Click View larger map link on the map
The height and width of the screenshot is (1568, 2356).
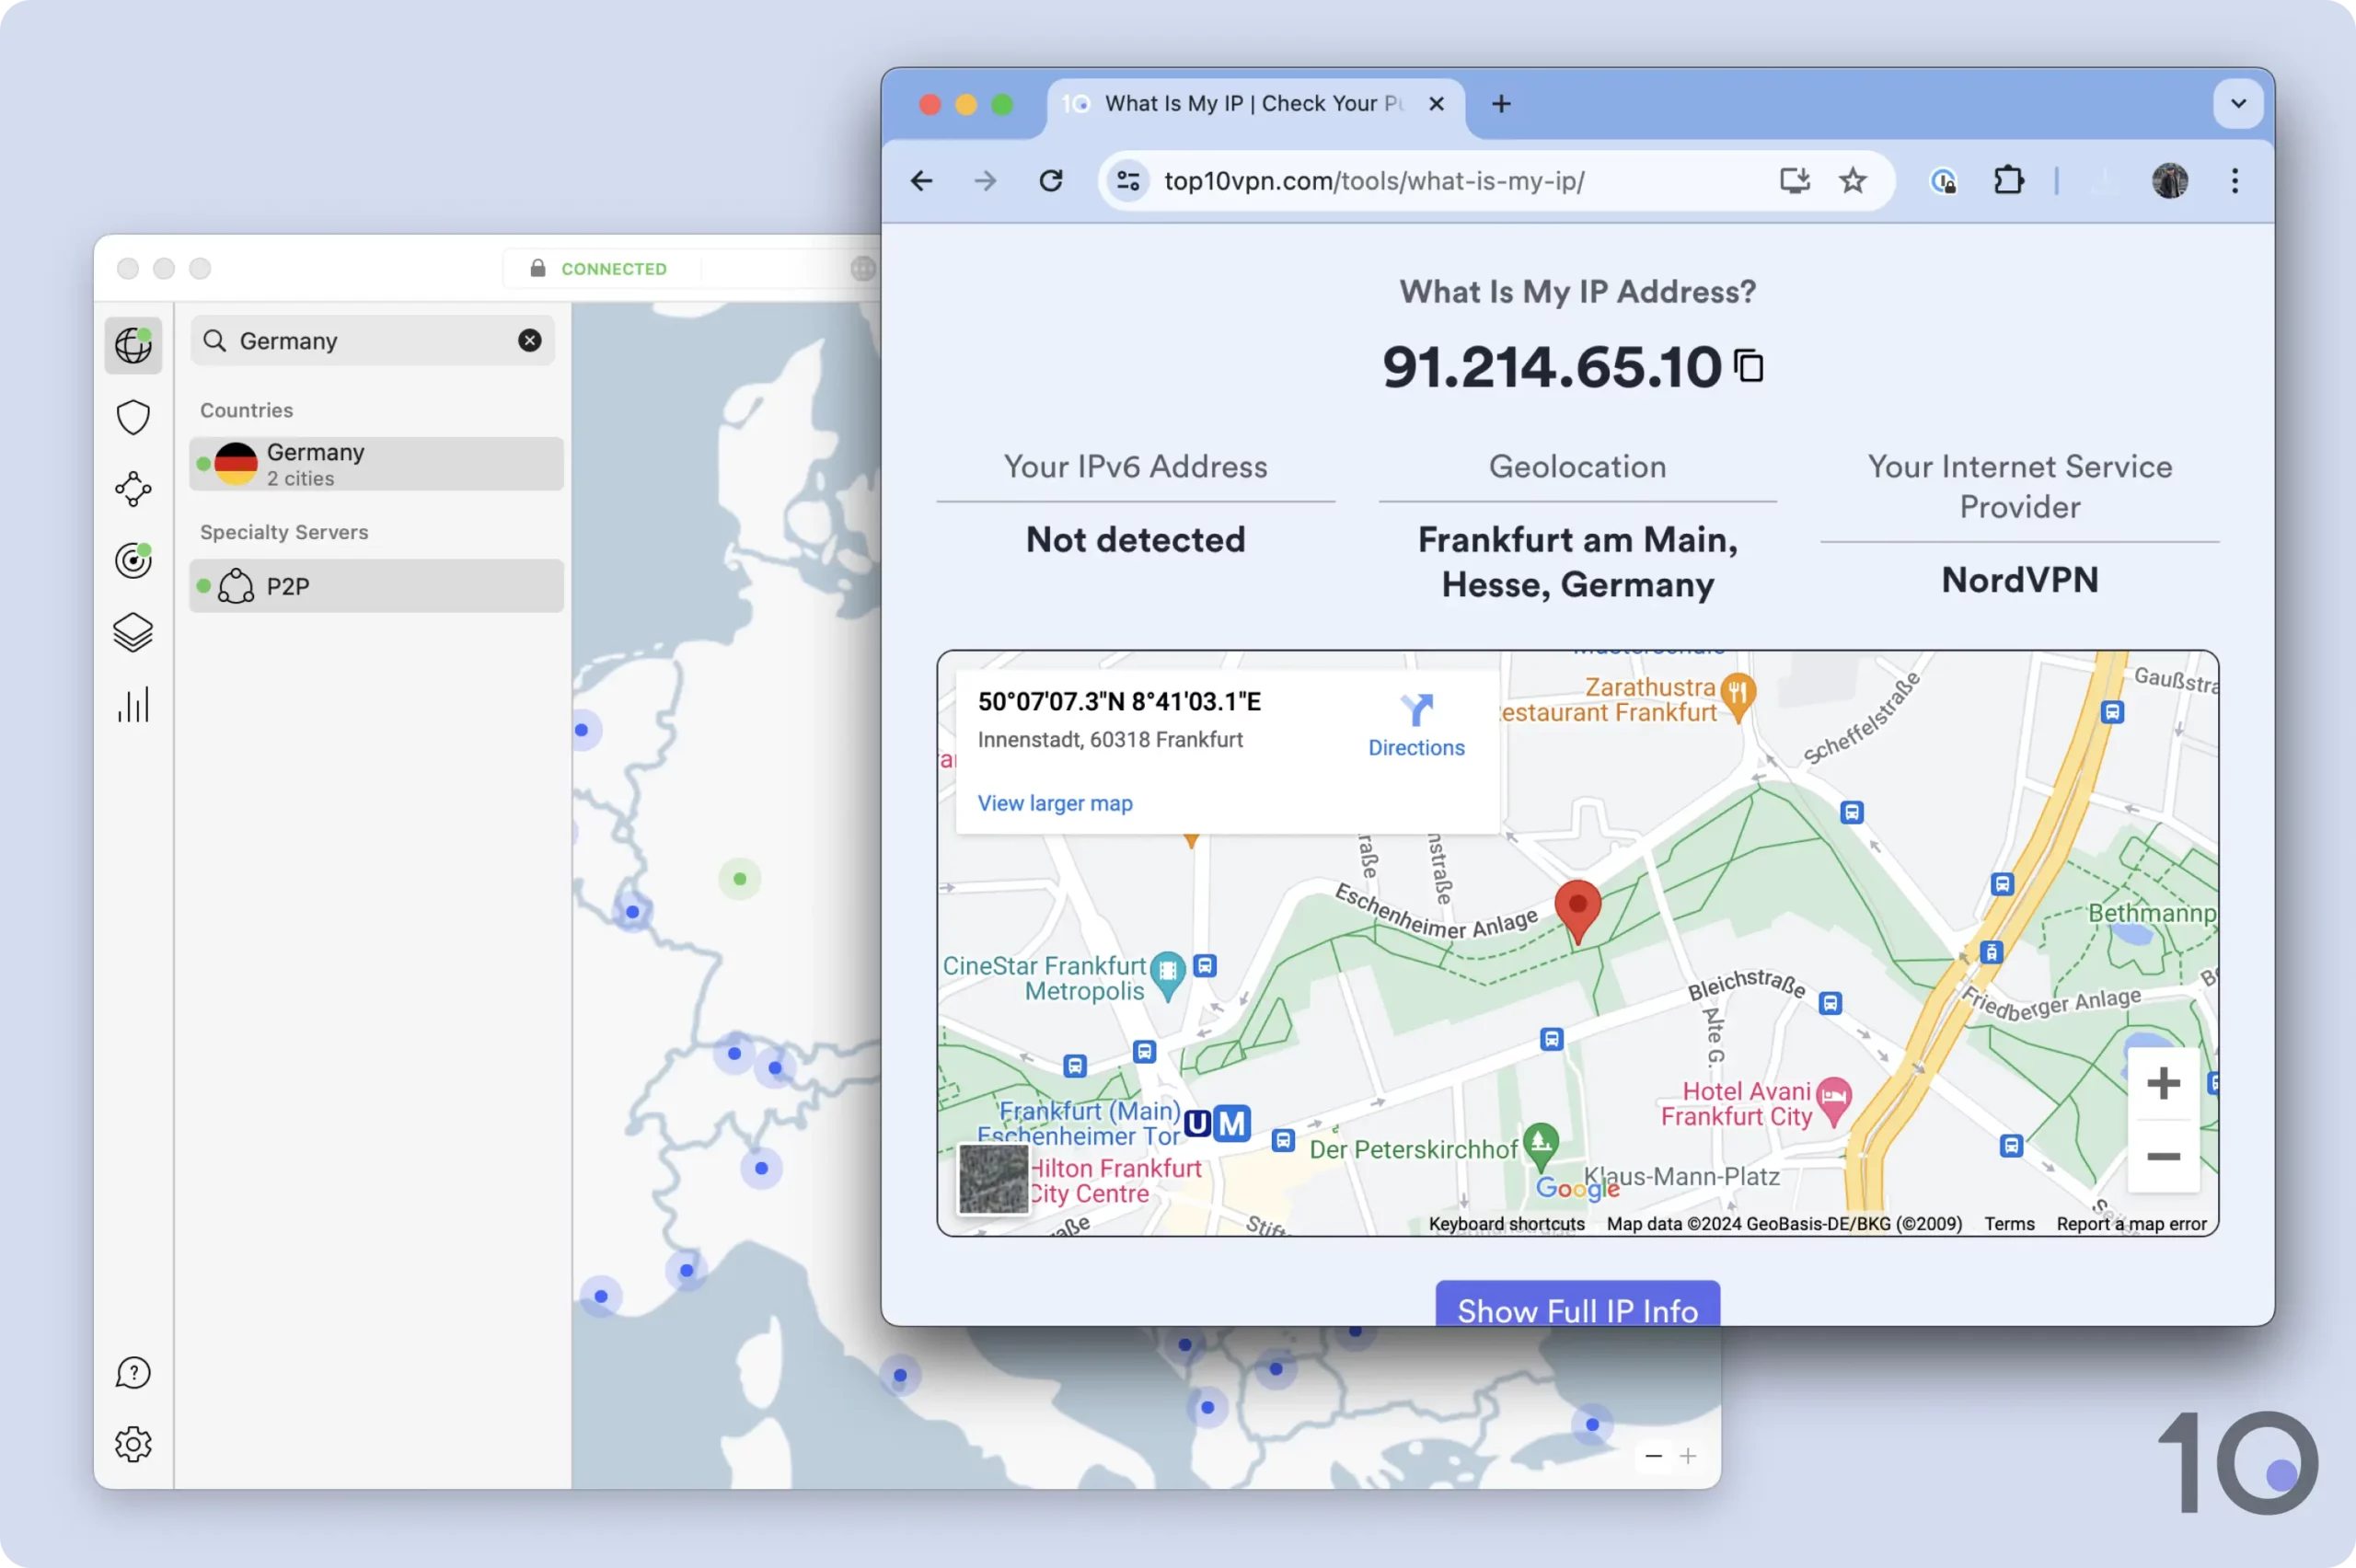coord(1056,803)
